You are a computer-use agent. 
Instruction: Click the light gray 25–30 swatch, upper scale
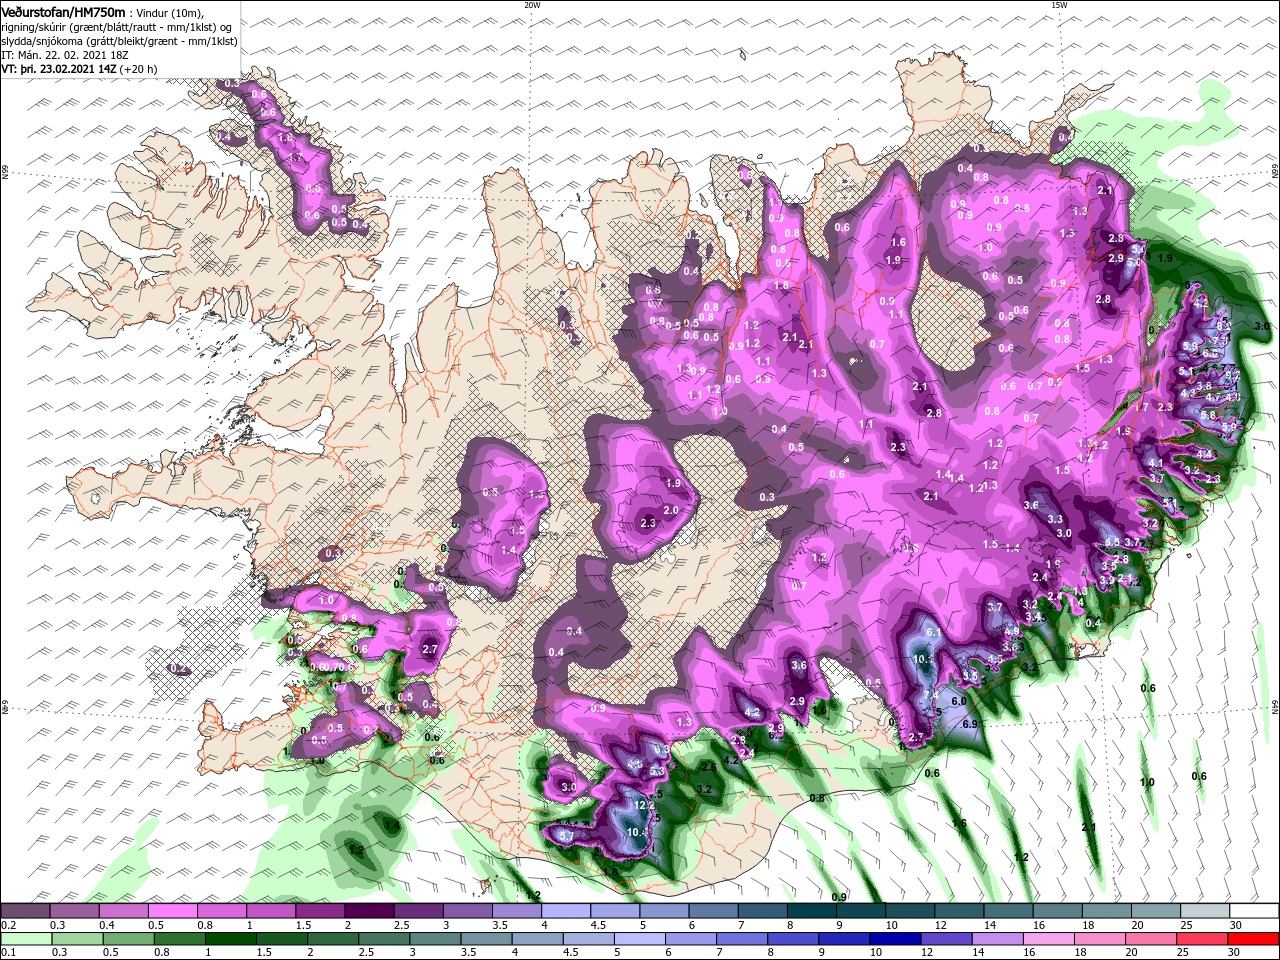pyautogui.click(x=1206, y=911)
